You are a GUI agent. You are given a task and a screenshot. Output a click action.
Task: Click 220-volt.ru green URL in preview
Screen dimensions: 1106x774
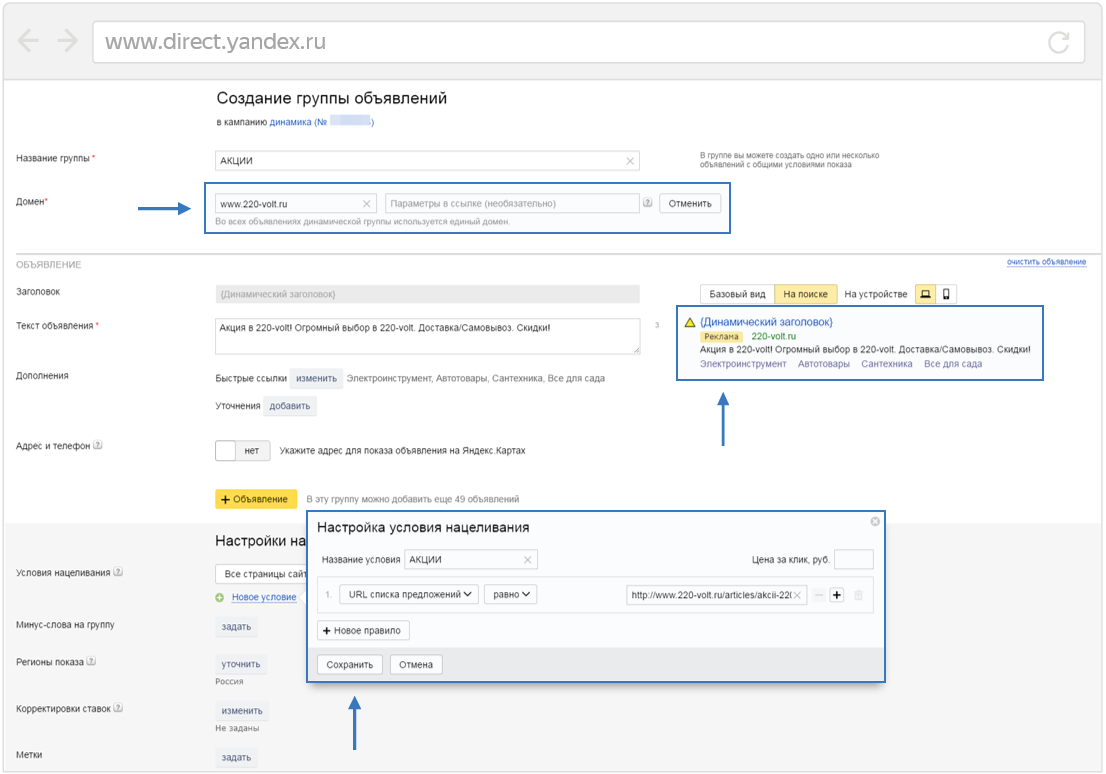773,337
